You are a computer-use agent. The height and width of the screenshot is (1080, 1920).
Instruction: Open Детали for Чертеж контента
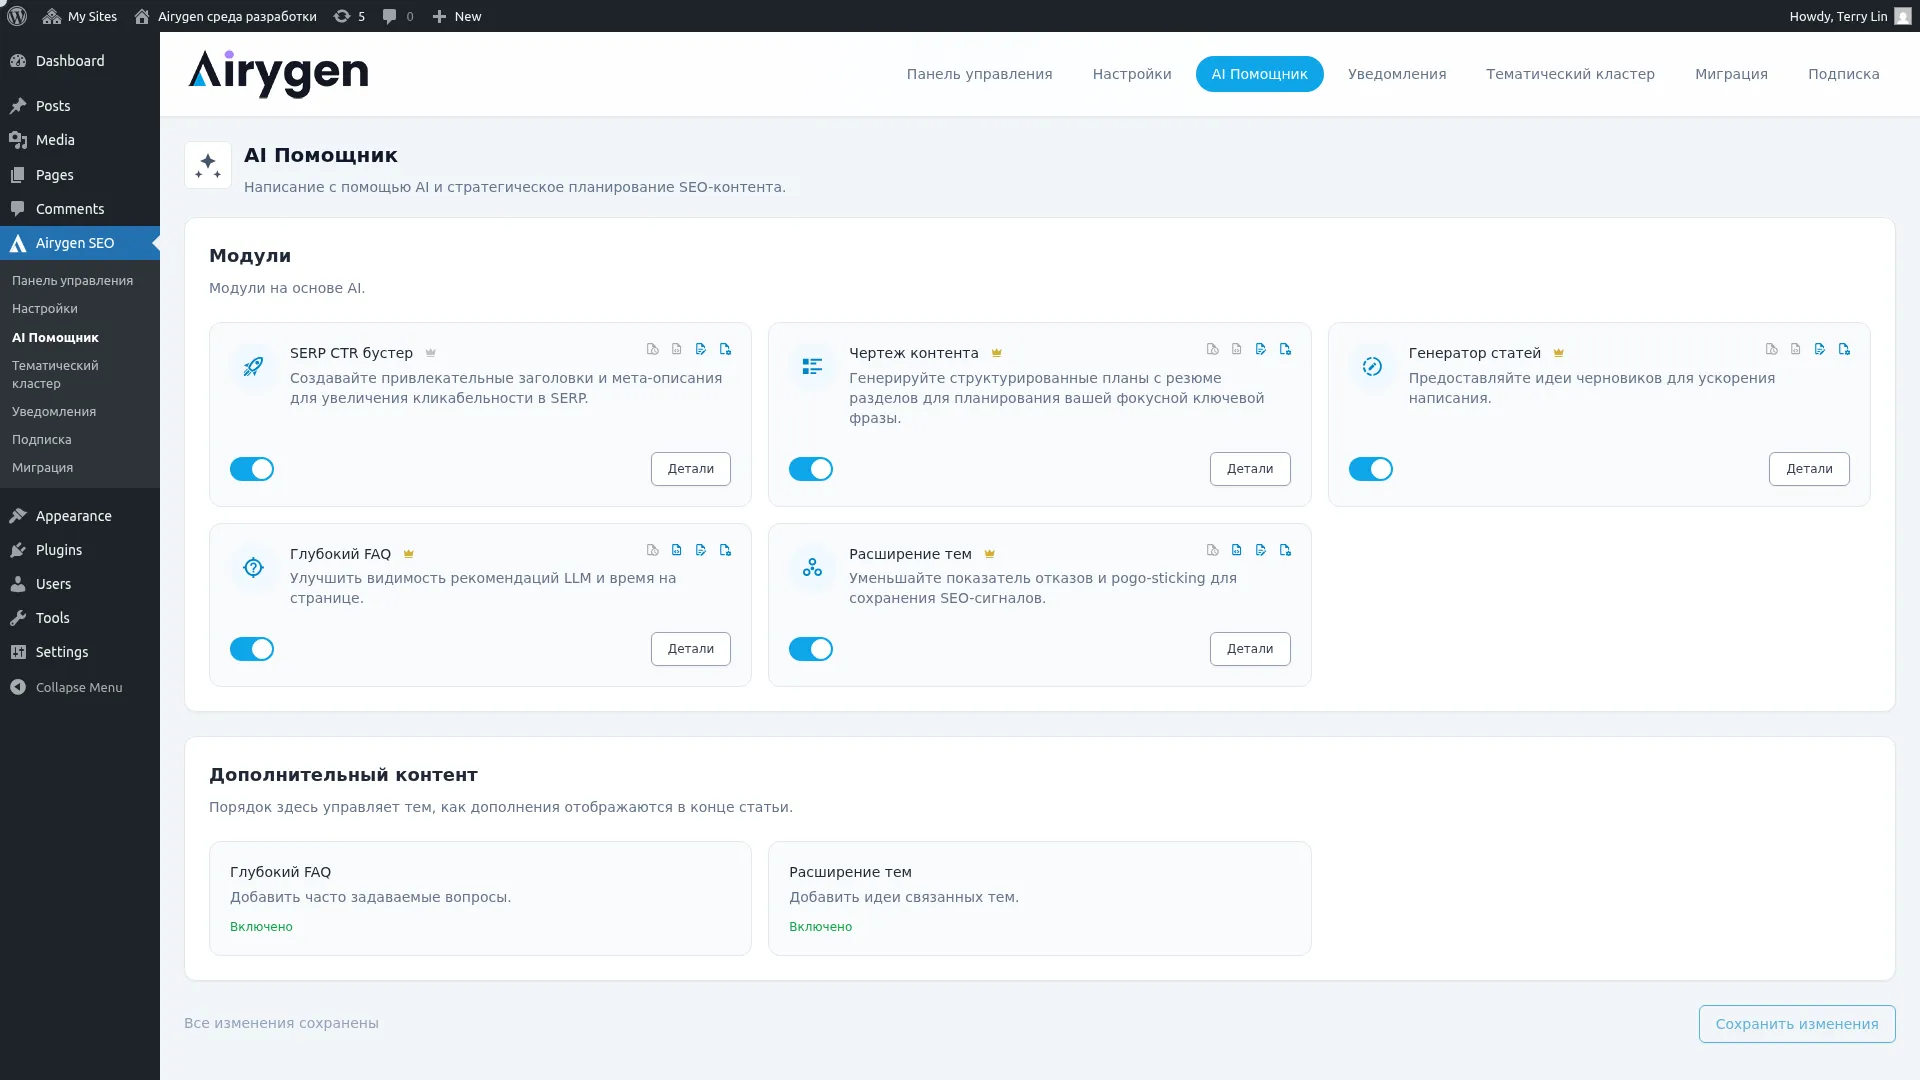(x=1250, y=469)
